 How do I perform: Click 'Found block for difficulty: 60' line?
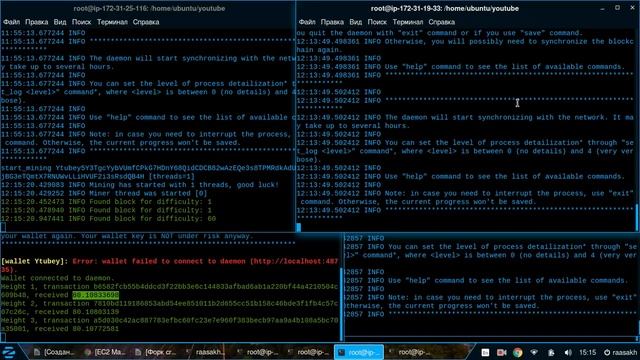click(109, 219)
